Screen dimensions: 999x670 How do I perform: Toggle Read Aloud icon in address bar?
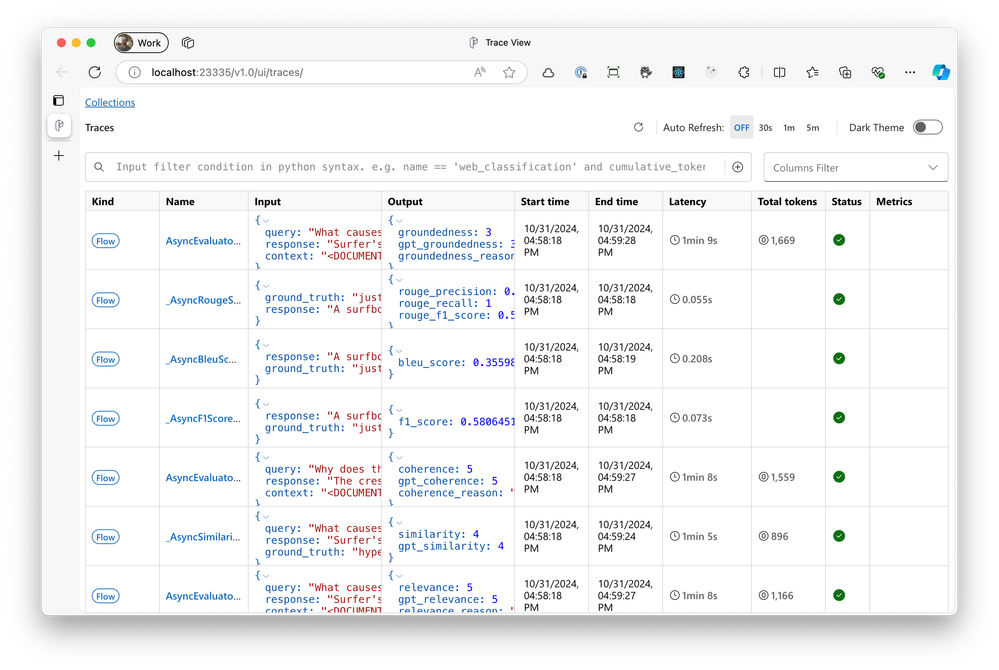coord(480,72)
